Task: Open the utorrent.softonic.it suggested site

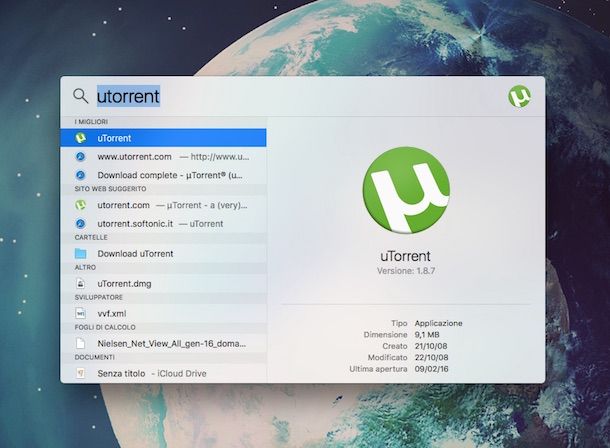Action: [x=163, y=224]
